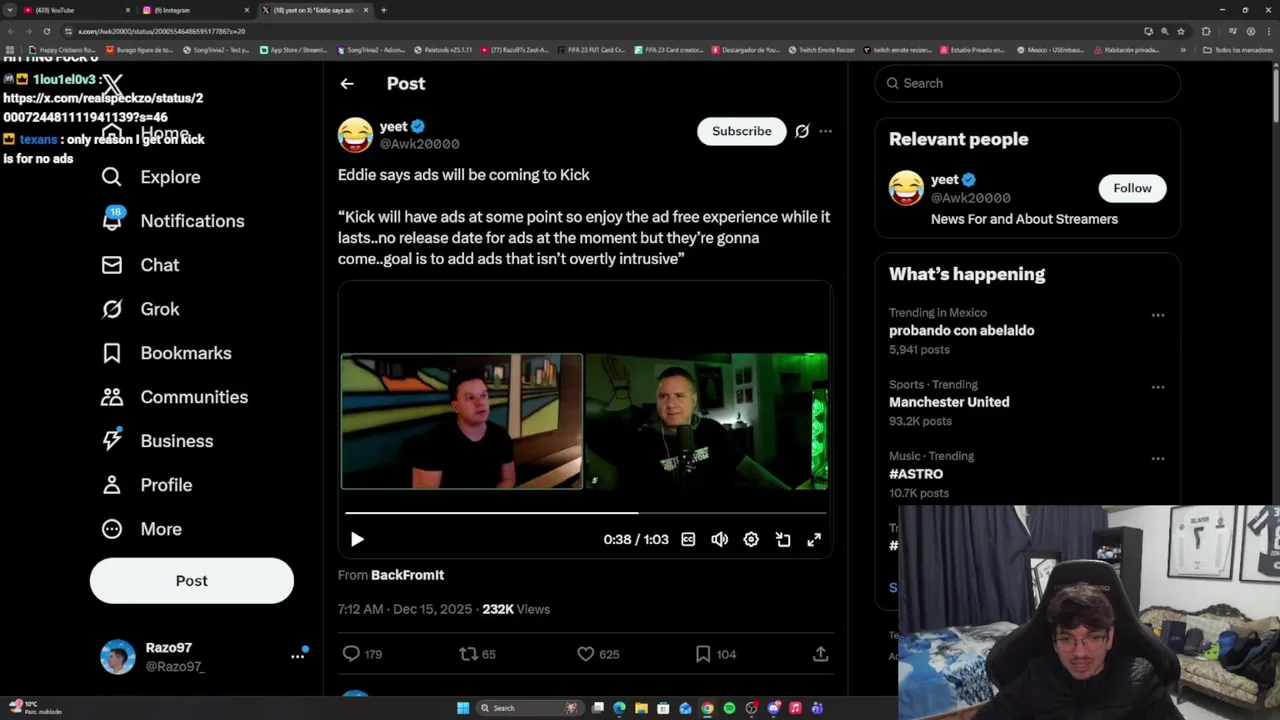Screen dimensions: 1280x720
Task: Click the browser address bar URL
Action: (x=161, y=31)
